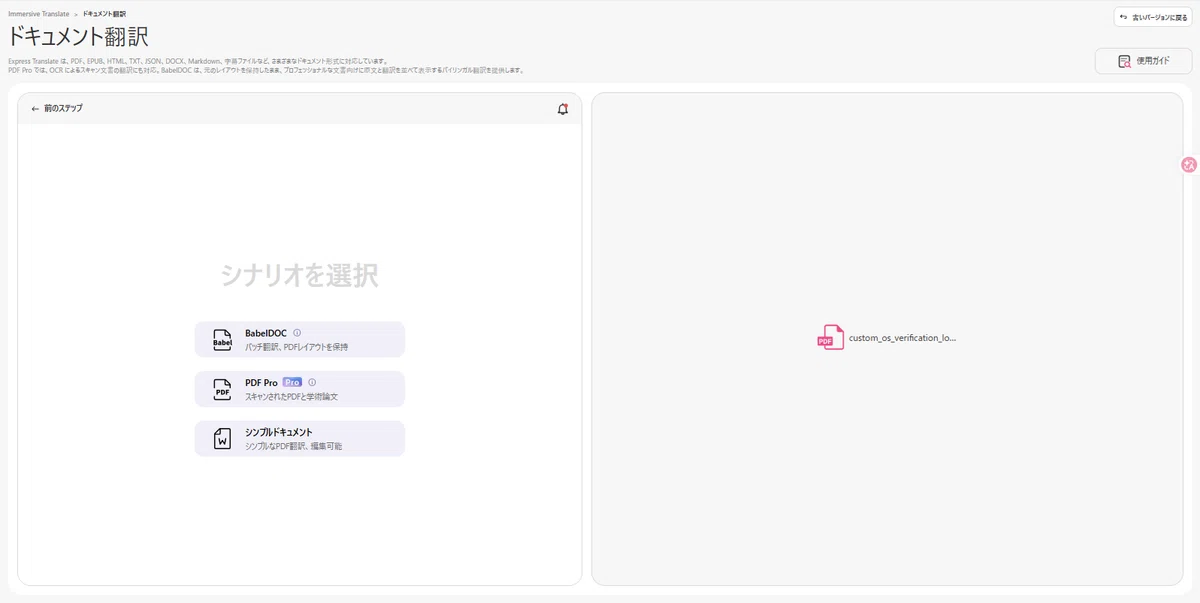The height and width of the screenshot is (603, 1200).
Task: Select the BabelDOC scenario option
Action: 300,339
